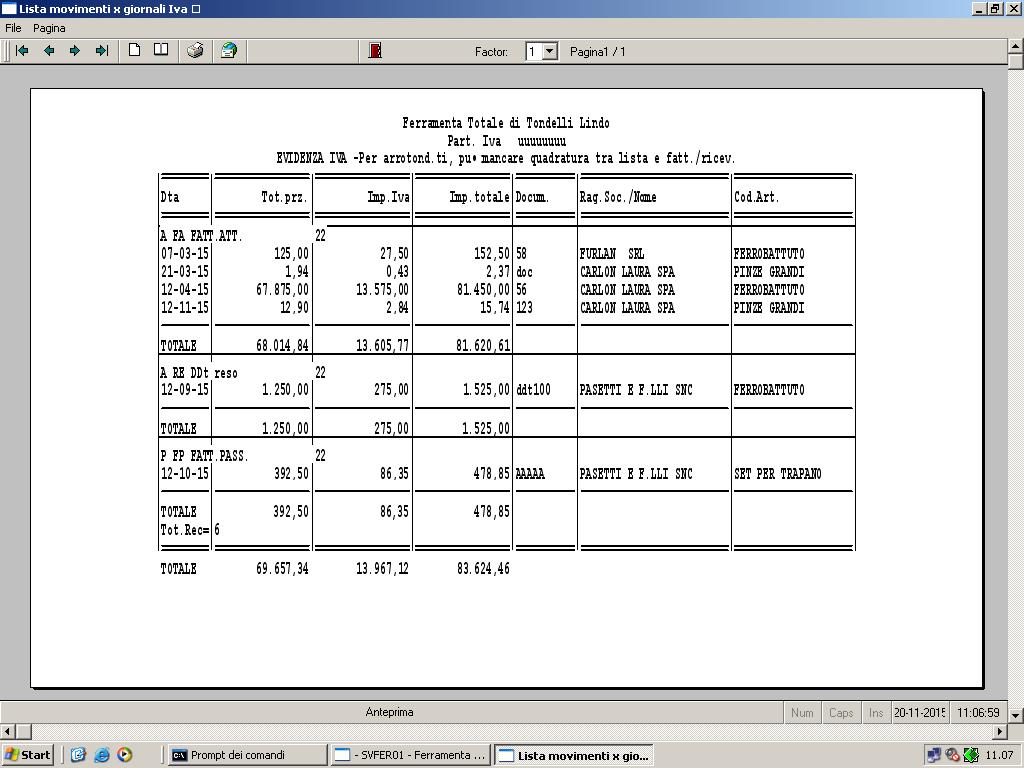Click the globe export toolbar icon
Image resolution: width=1024 pixels, height=768 pixels.
click(229, 50)
